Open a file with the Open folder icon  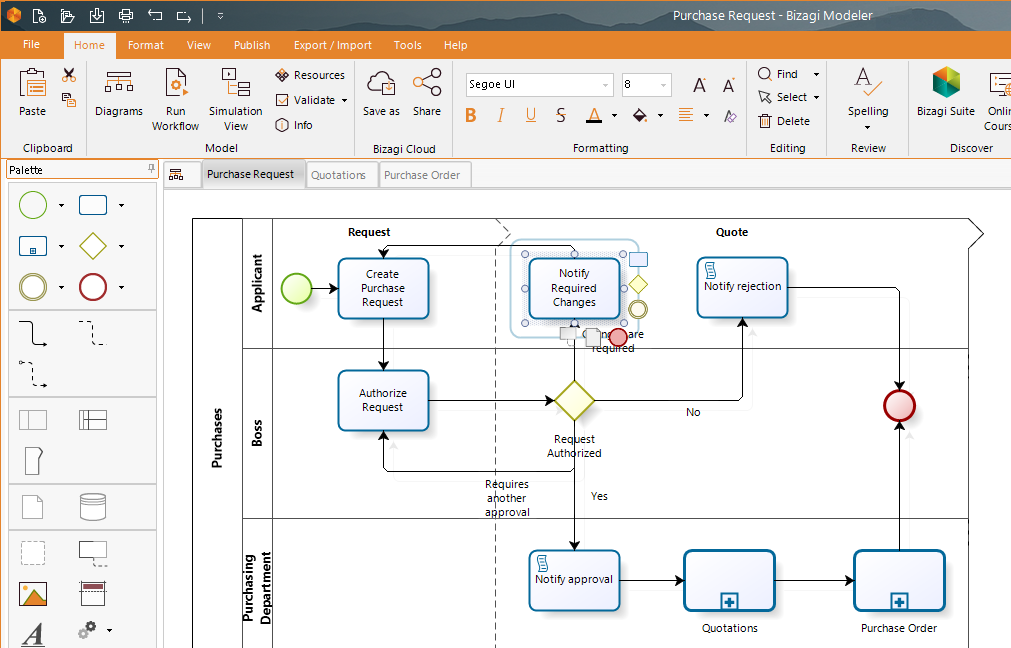tap(67, 15)
